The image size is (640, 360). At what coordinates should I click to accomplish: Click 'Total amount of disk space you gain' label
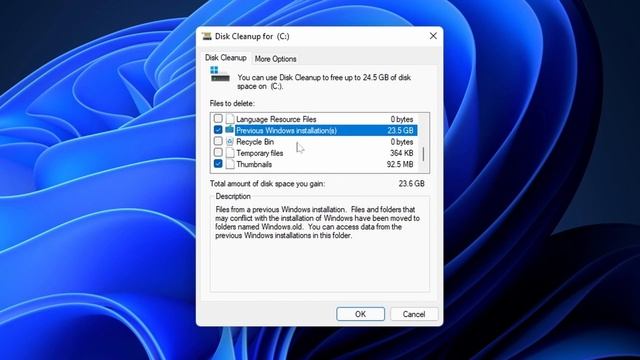coord(267,184)
